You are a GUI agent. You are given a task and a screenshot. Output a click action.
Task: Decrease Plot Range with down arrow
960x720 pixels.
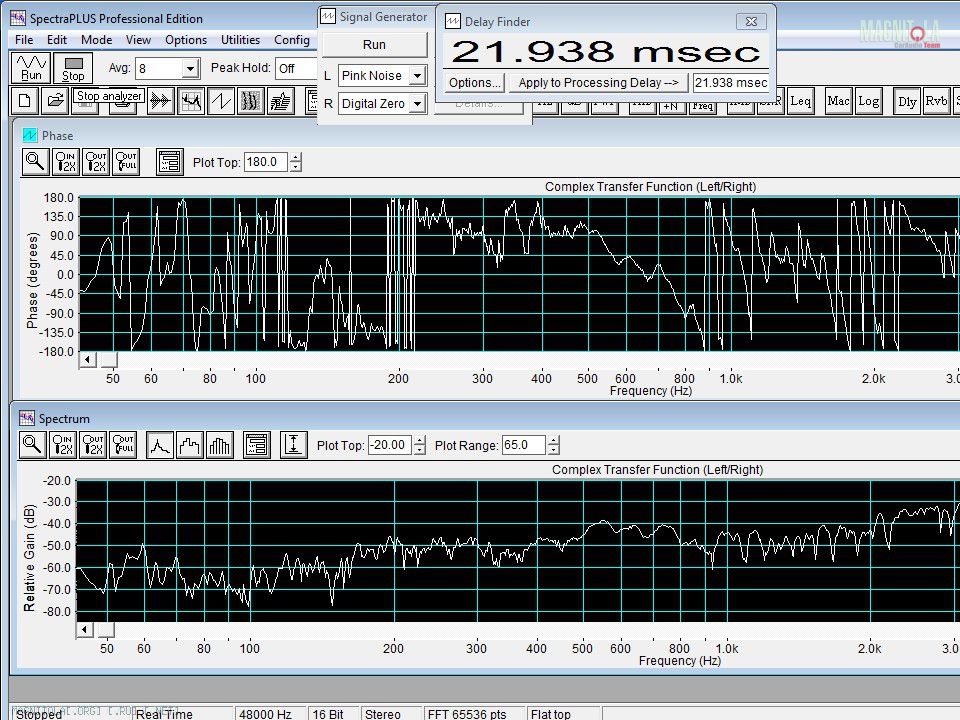[x=553, y=450]
